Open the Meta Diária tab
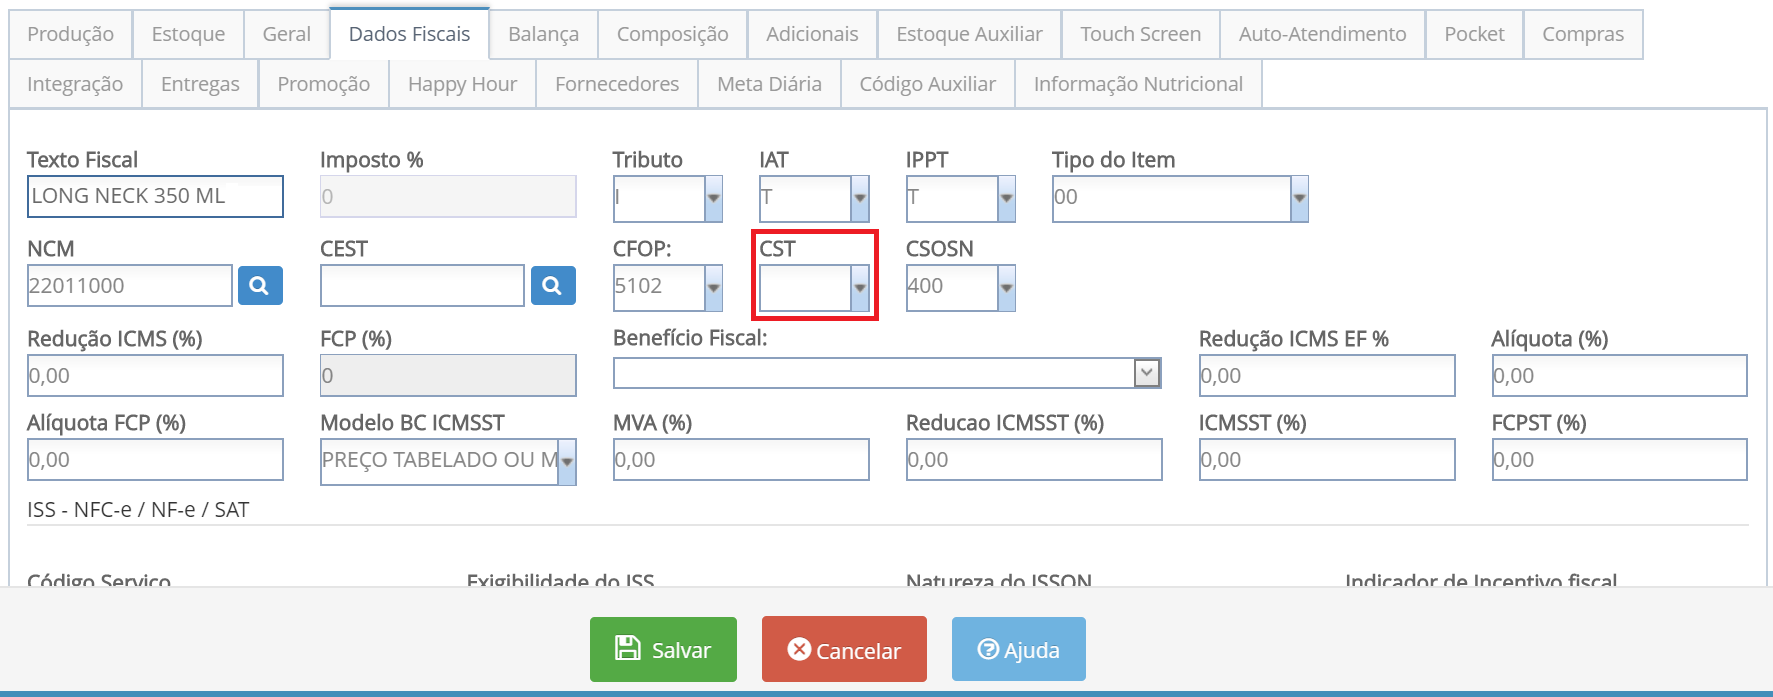 769,84
